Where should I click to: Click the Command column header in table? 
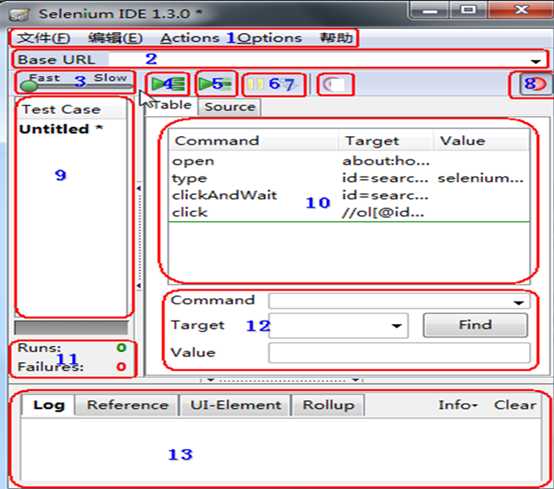pos(253,141)
